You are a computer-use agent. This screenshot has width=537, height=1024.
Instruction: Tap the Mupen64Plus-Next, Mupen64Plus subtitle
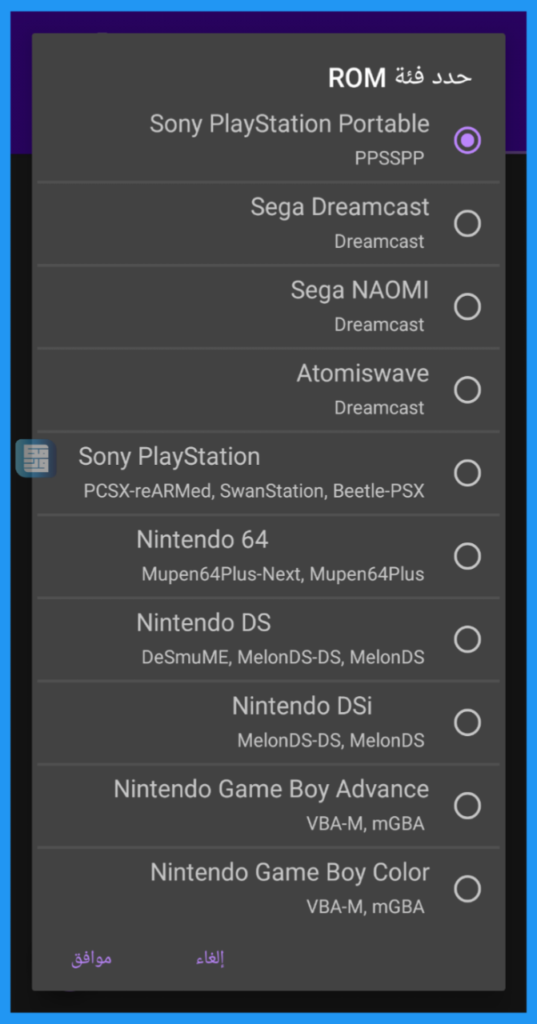pyautogui.click(x=283, y=574)
